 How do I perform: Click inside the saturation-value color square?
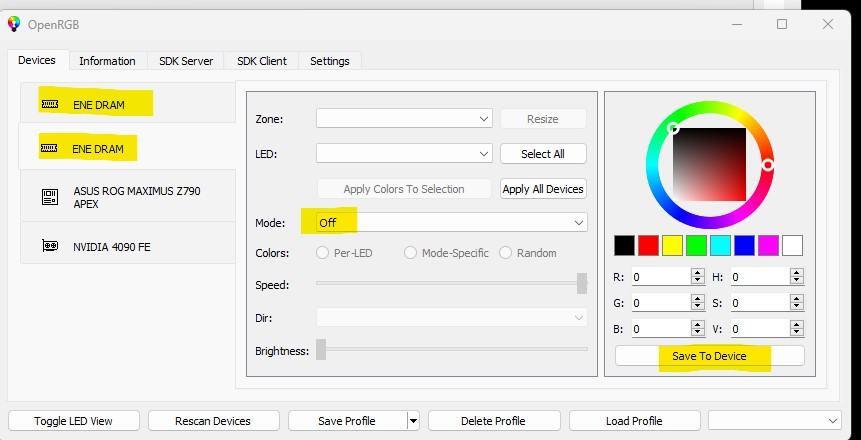tap(709, 164)
